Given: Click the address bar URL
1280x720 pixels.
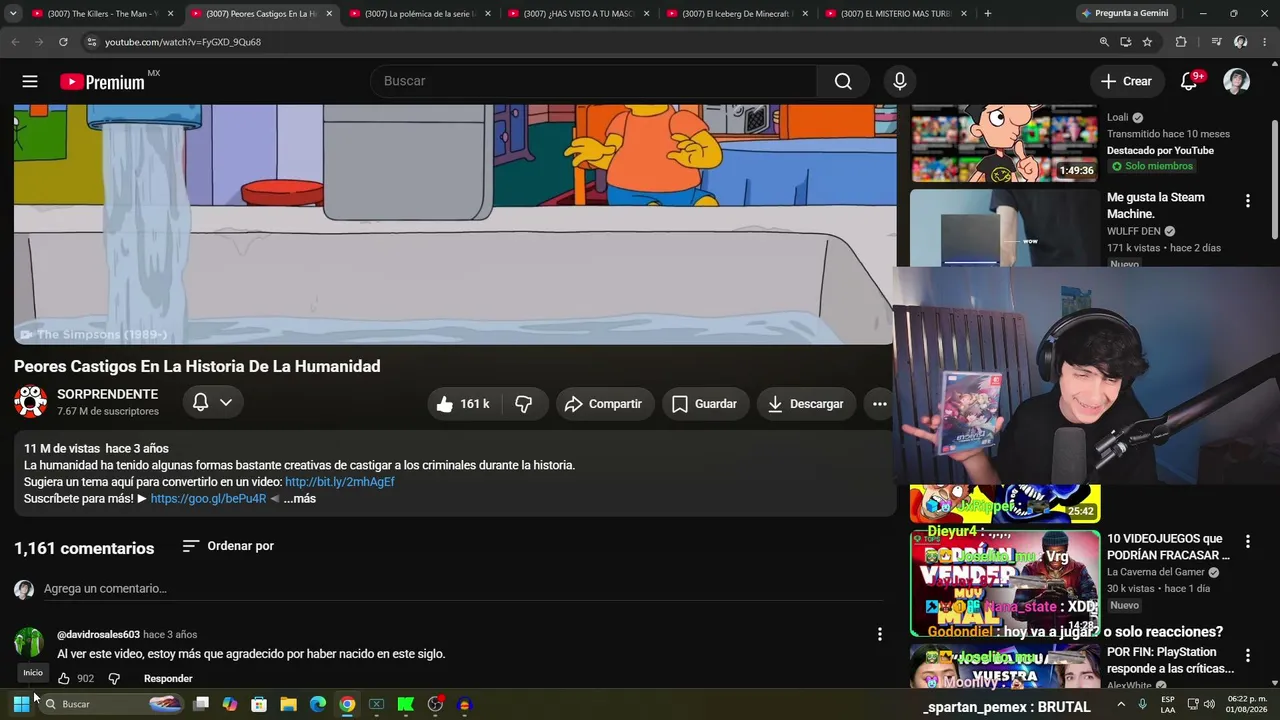Looking at the screenshot, I should [x=183, y=42].
